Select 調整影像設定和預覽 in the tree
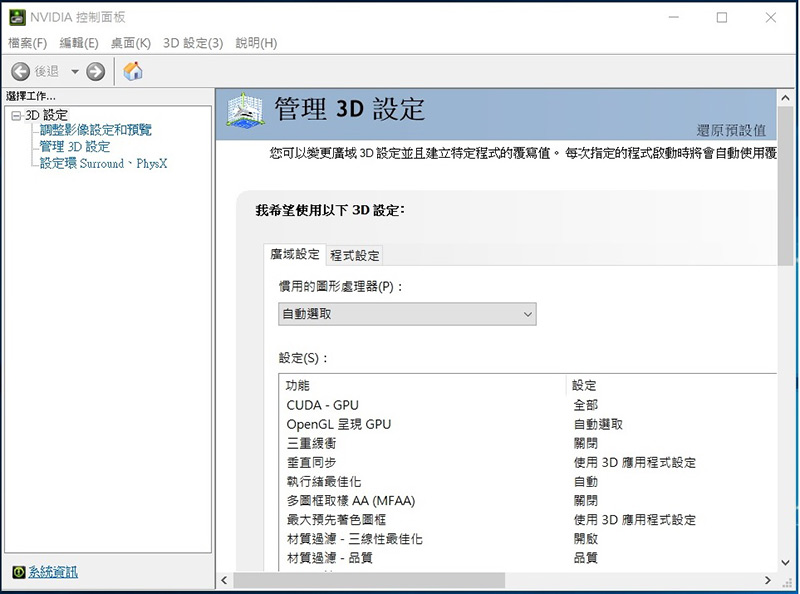The width and height of the screenshot is (800, 594). 96,130
